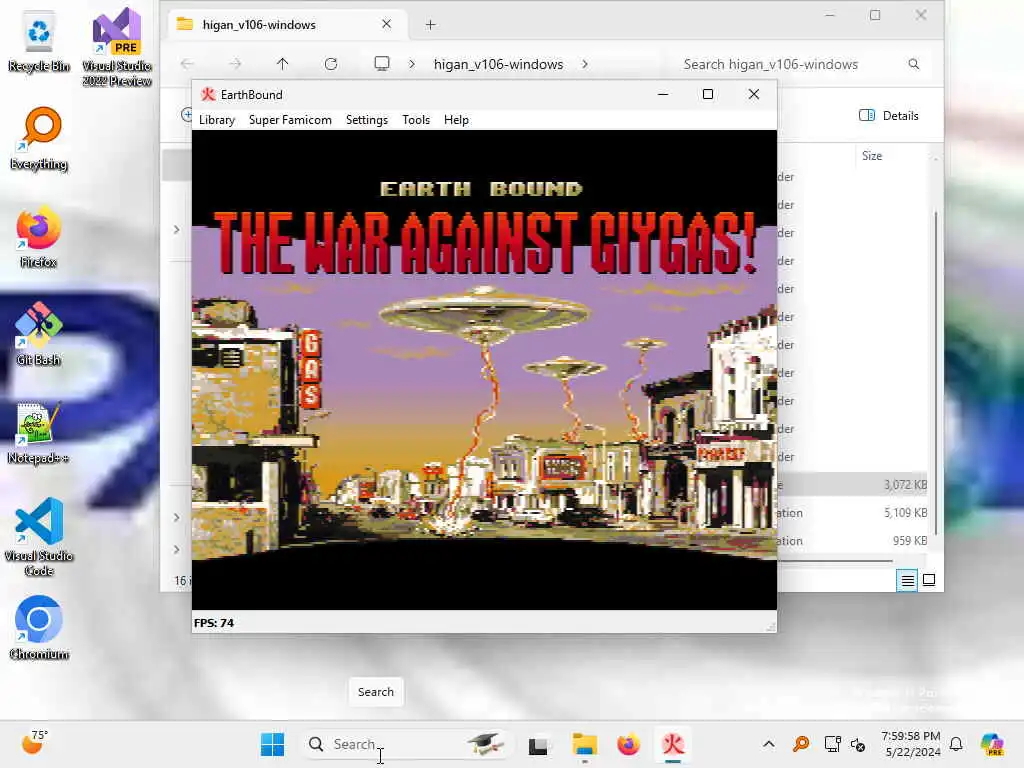Open Firefox from the taskbar

click(628, 744)
